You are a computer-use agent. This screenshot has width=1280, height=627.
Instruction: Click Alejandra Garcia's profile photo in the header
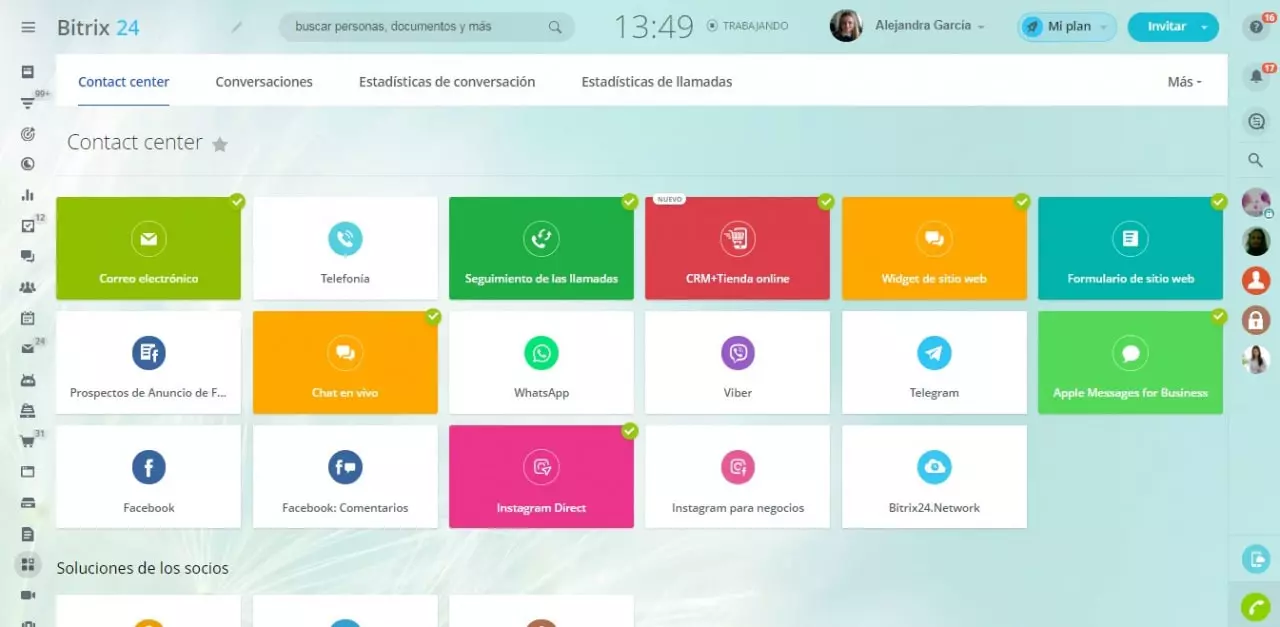point(846,26)
